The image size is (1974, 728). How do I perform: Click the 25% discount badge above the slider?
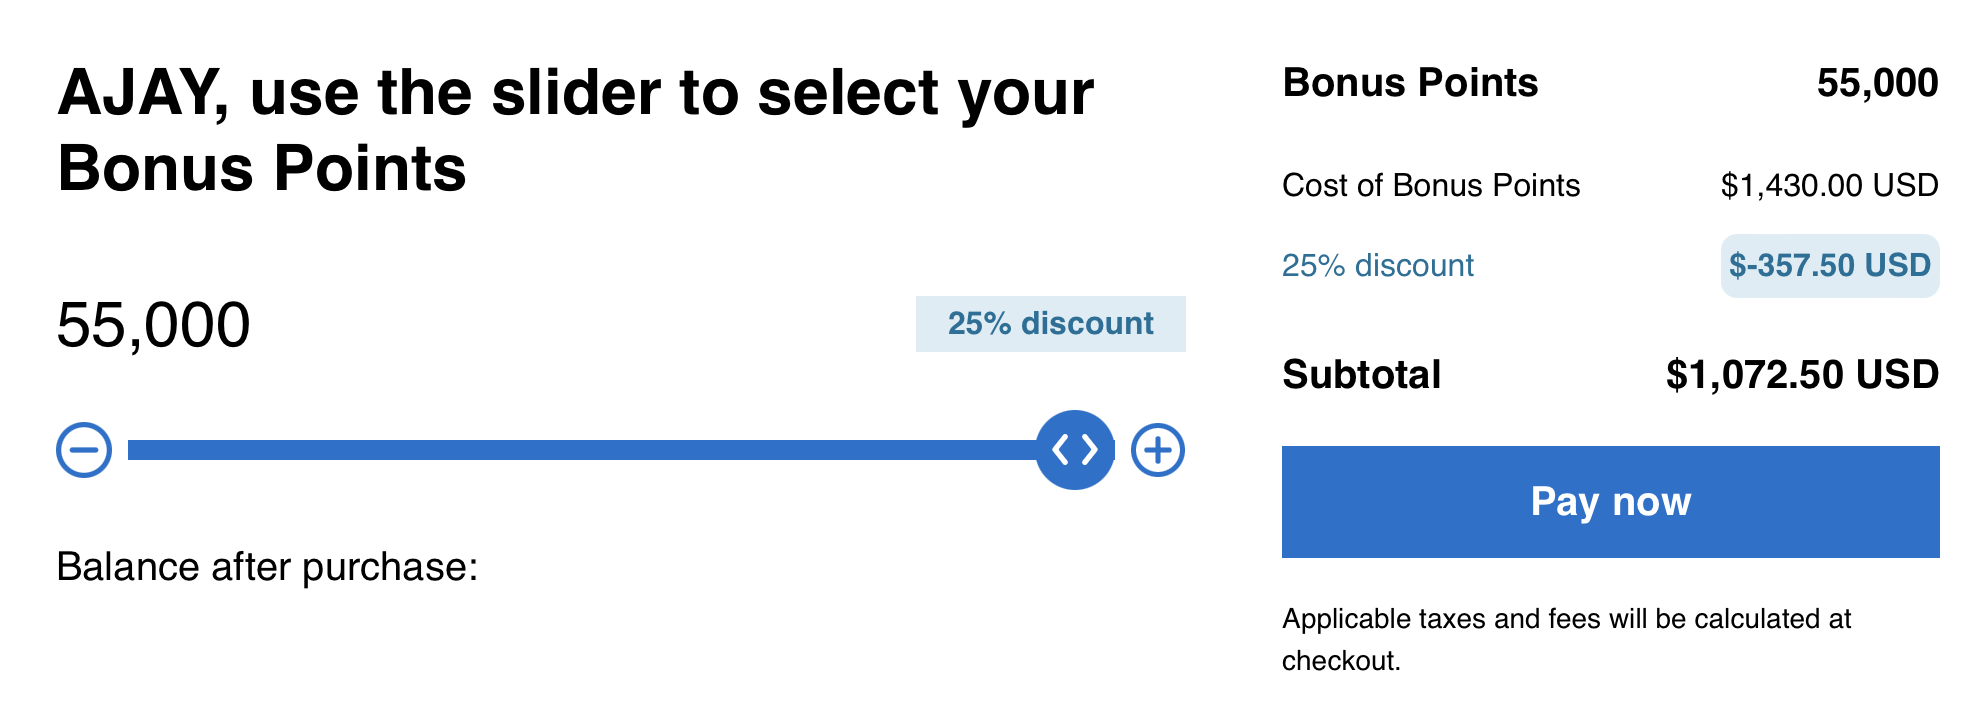pos(1050,324)
